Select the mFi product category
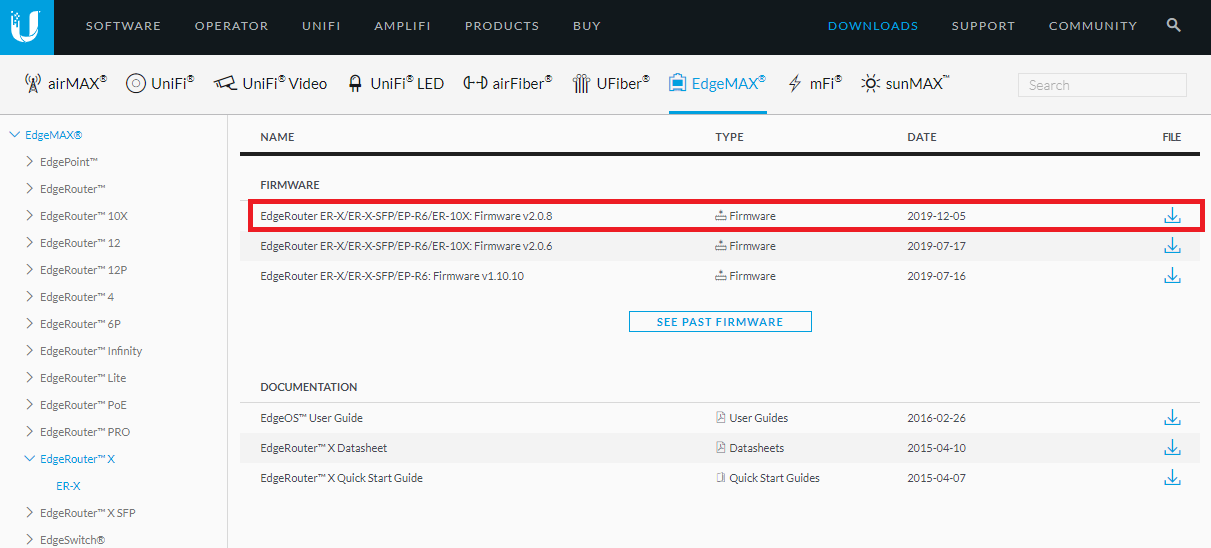1211x548 pixels. (x=814, y=84)
